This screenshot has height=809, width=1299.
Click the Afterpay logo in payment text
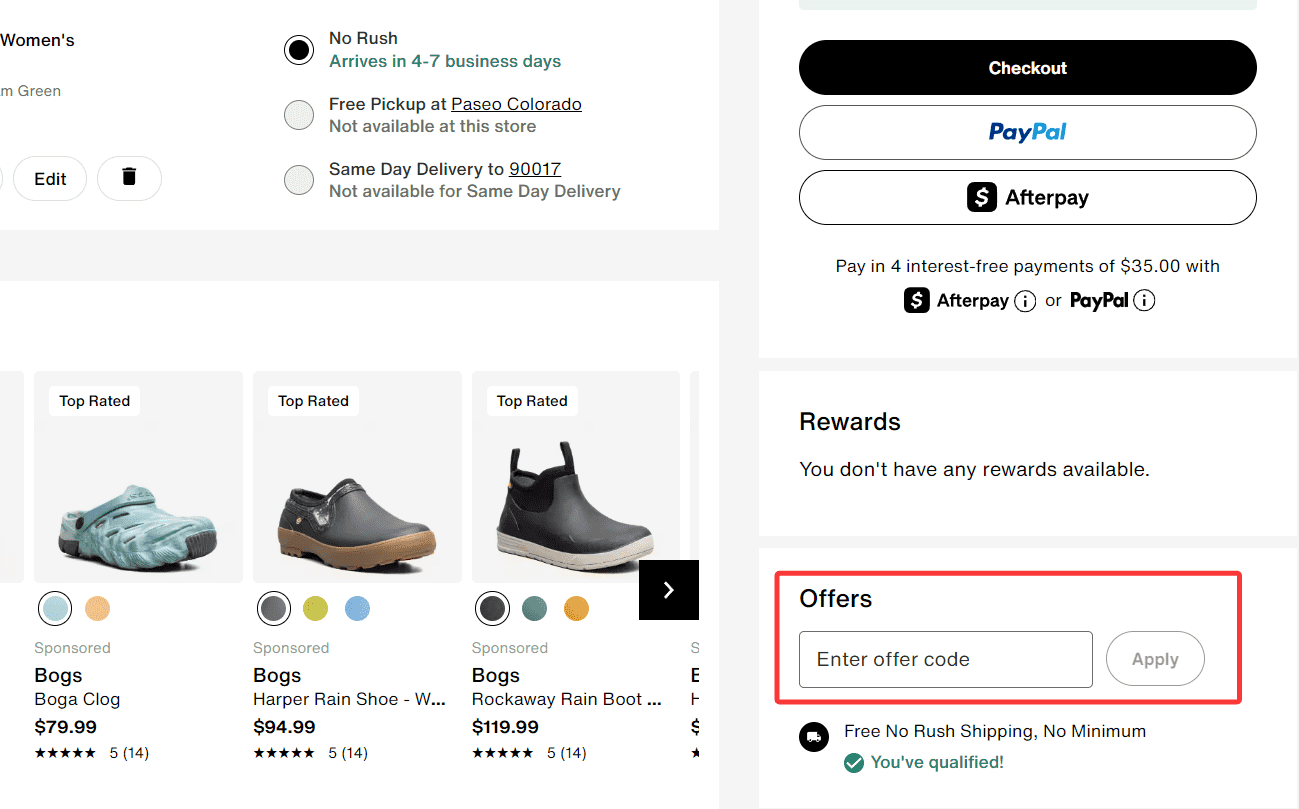click(x=956, y=300)
